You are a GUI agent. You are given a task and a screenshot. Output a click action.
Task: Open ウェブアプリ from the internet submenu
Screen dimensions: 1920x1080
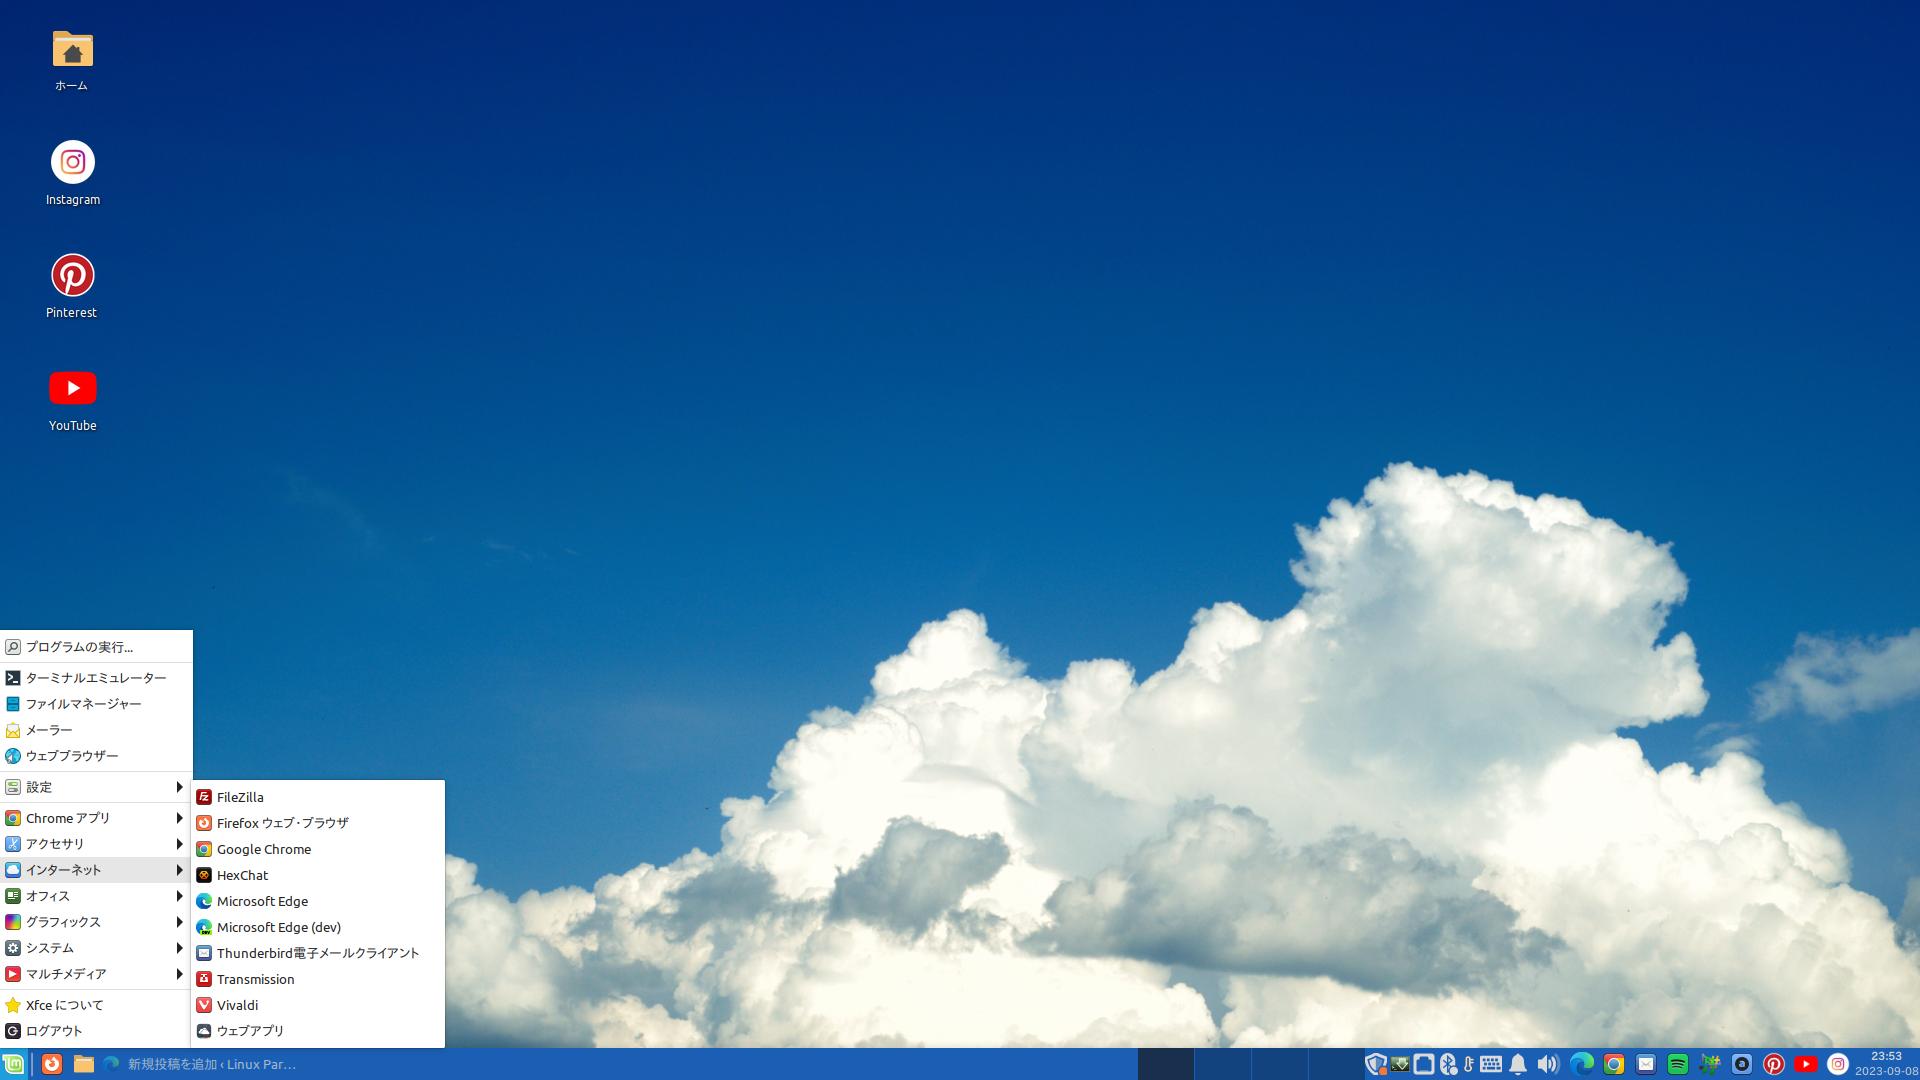point(318,1031)
